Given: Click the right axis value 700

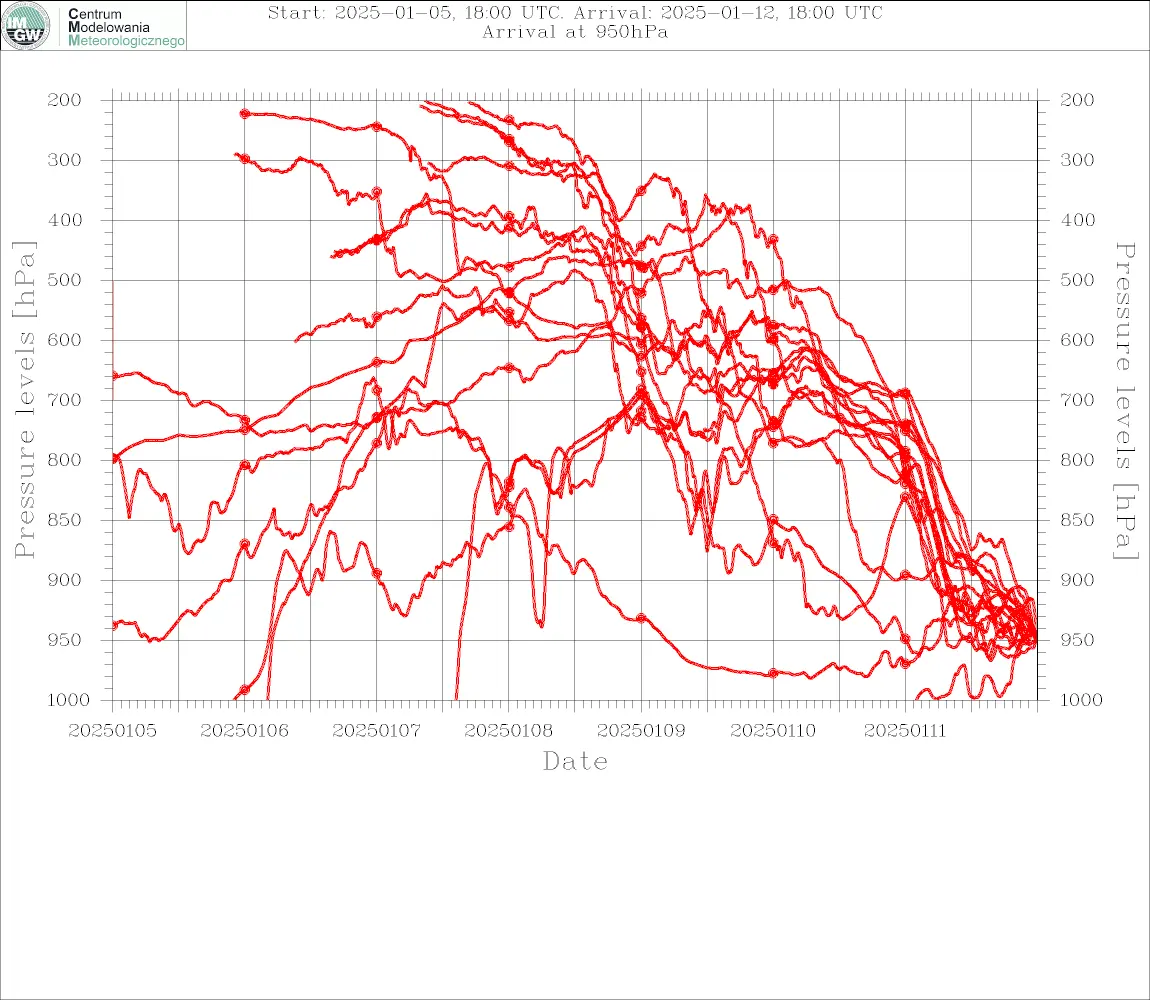Looking at the screenshot, I should click(1077, 401).
